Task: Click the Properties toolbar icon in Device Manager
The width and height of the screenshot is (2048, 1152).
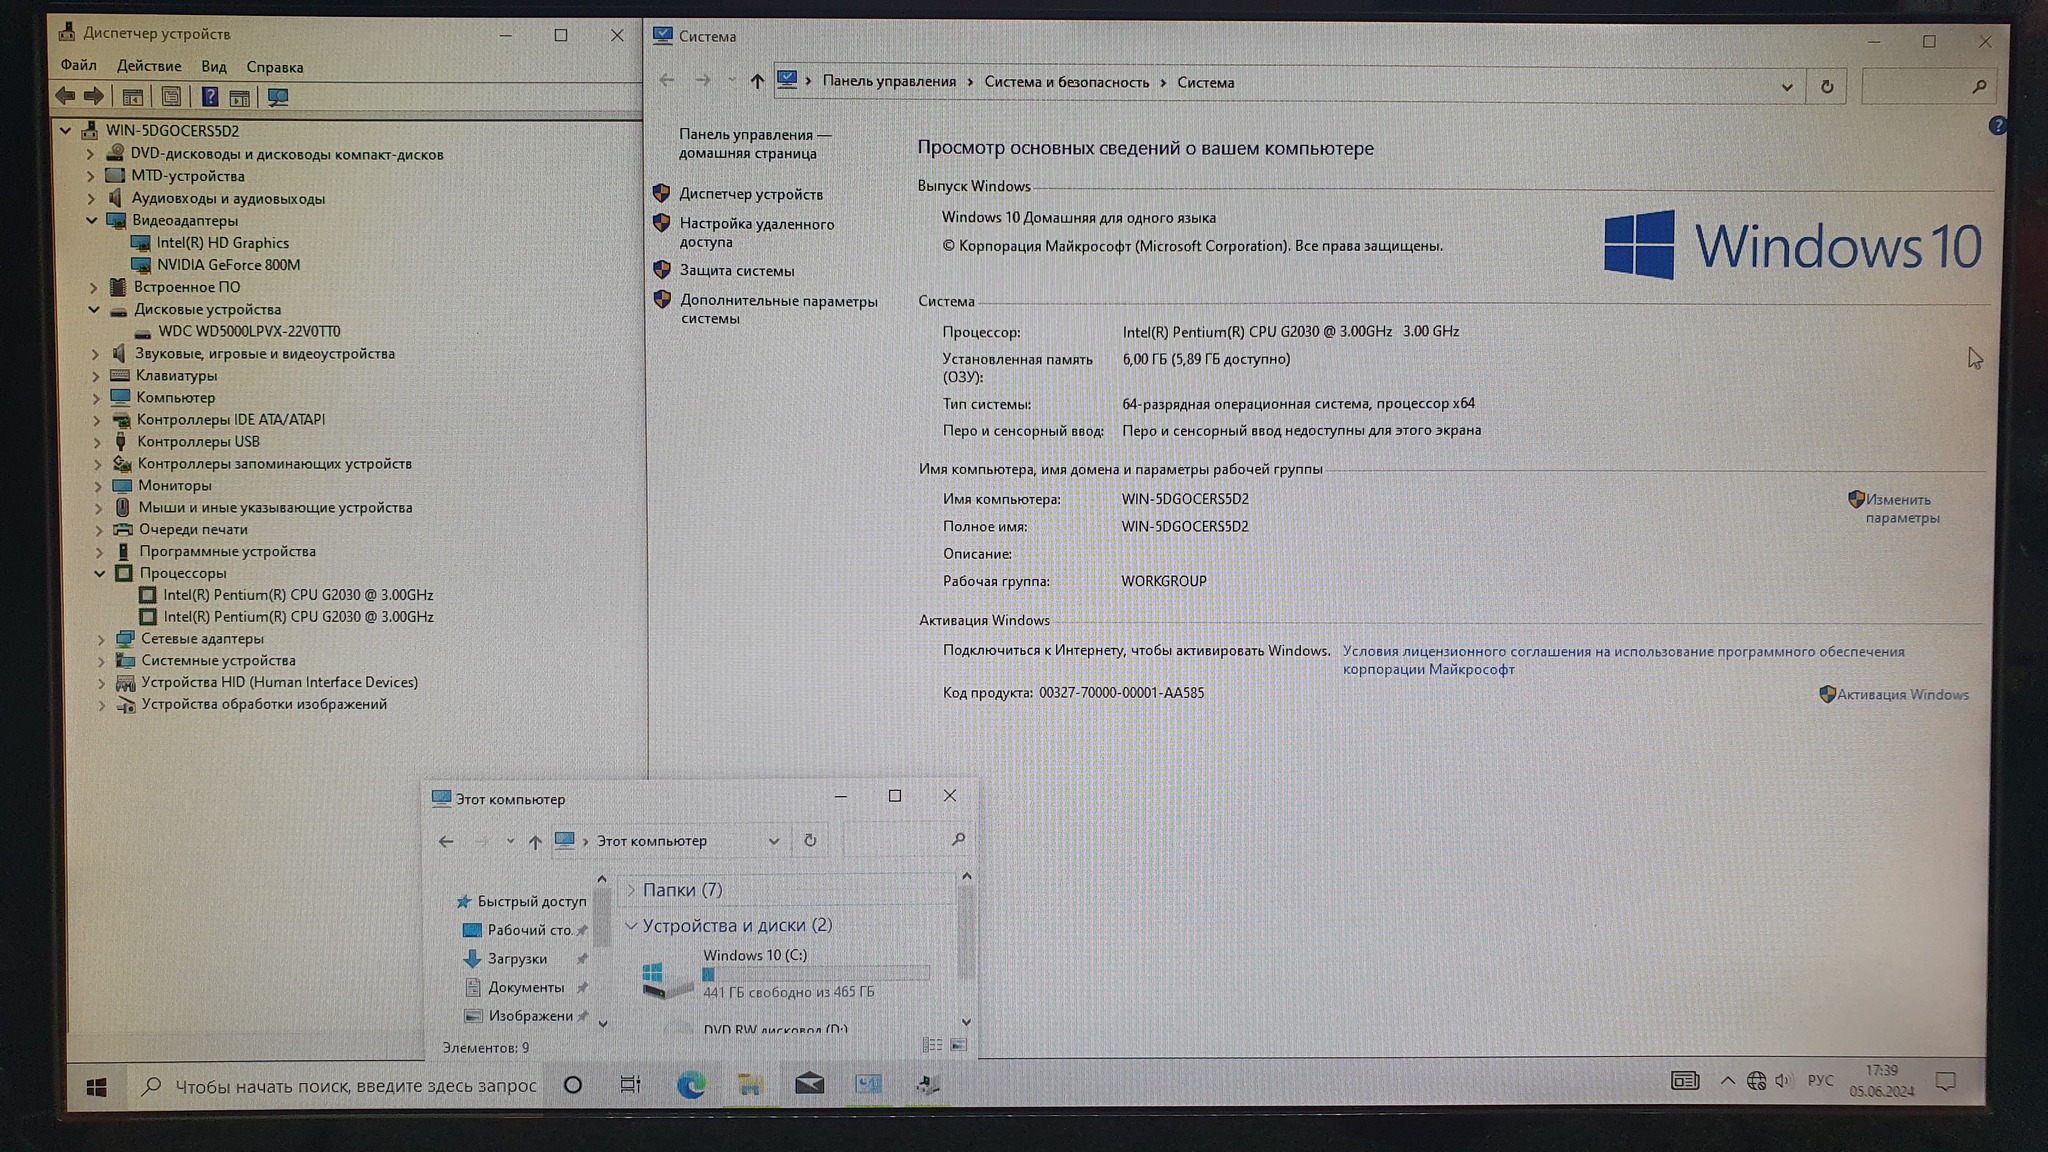Action: click(171, 97)
